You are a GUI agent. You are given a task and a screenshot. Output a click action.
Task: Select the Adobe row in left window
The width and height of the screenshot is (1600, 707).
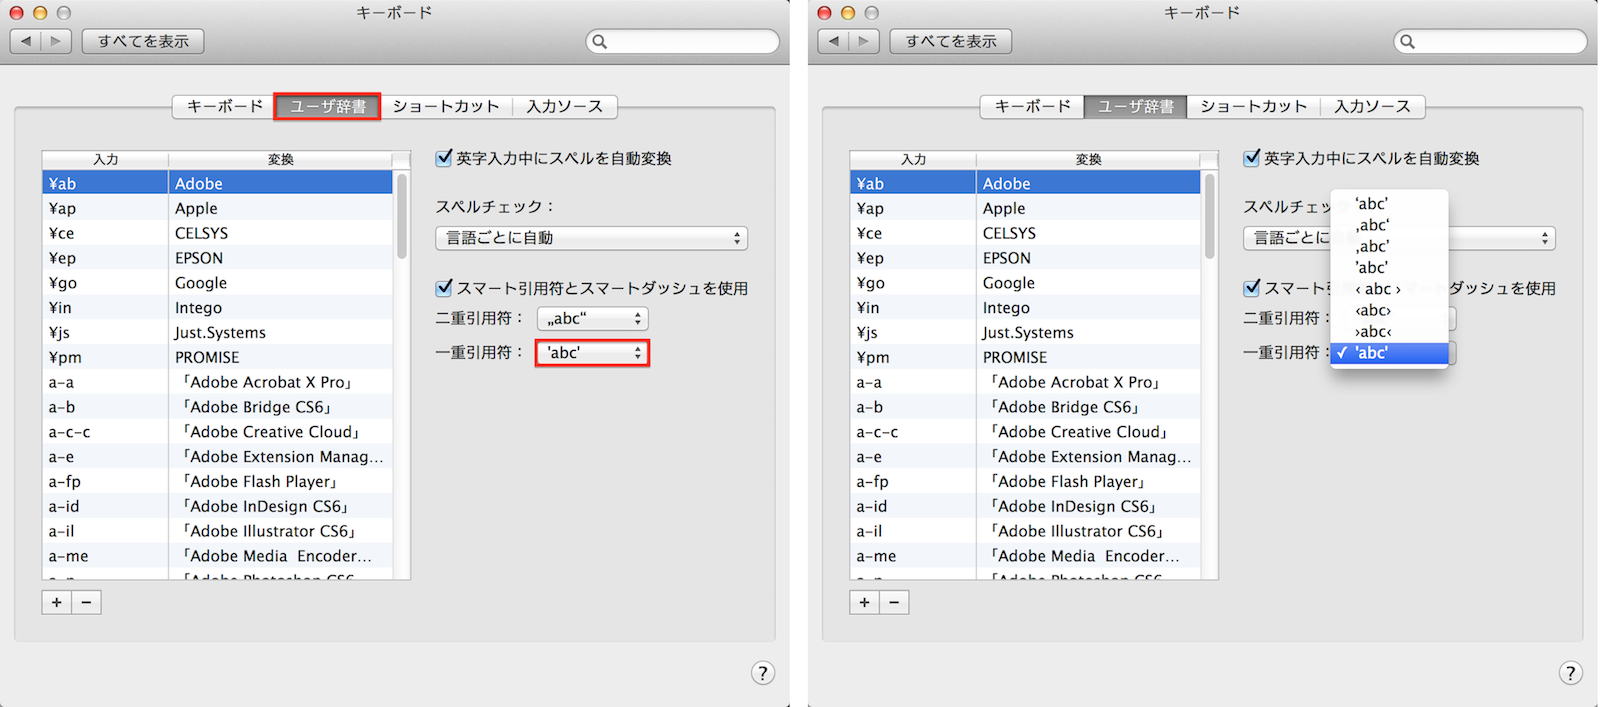pyautogui.click(x=218, y=184)
